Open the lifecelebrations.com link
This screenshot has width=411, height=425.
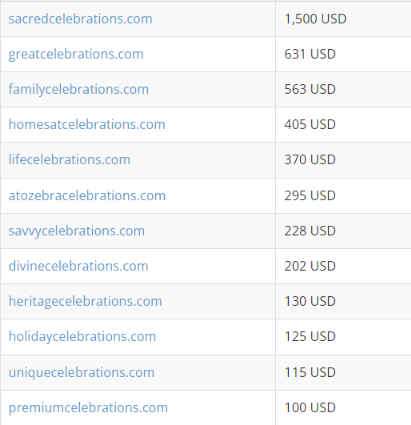(69, 160)
